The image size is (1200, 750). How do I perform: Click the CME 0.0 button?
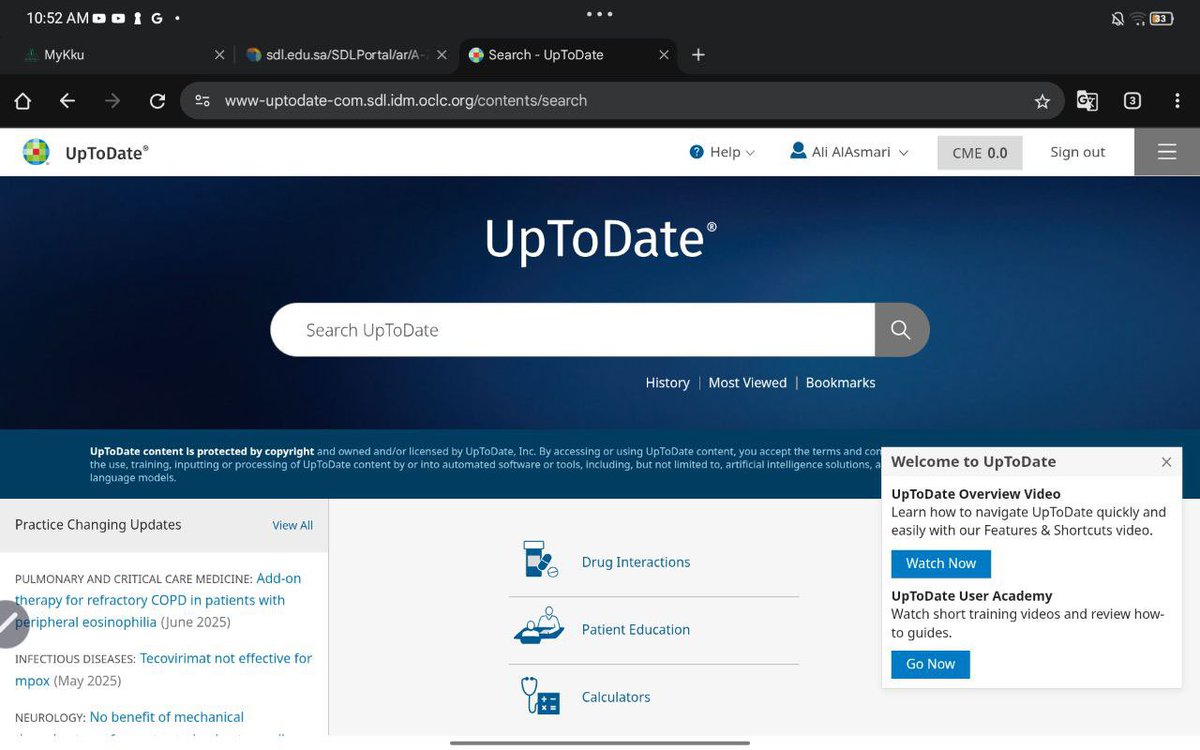(980, 153)
